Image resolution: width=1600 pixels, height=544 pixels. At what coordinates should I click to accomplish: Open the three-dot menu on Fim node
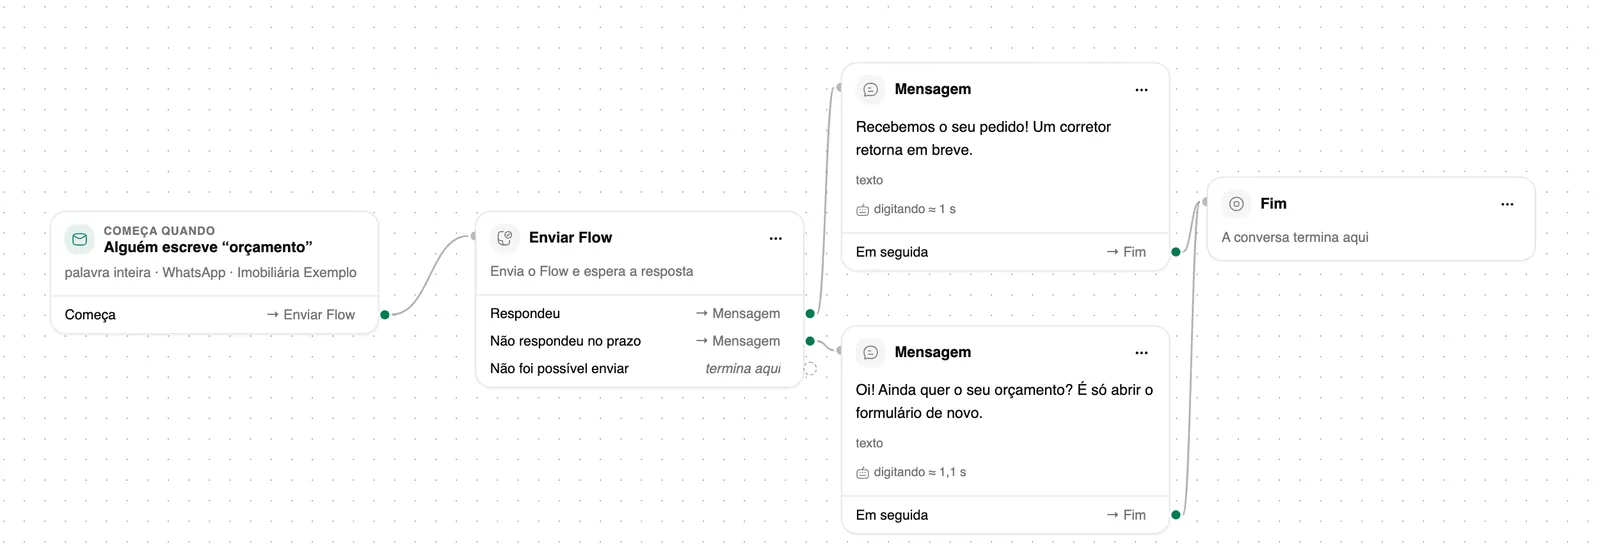(1507, 204)
